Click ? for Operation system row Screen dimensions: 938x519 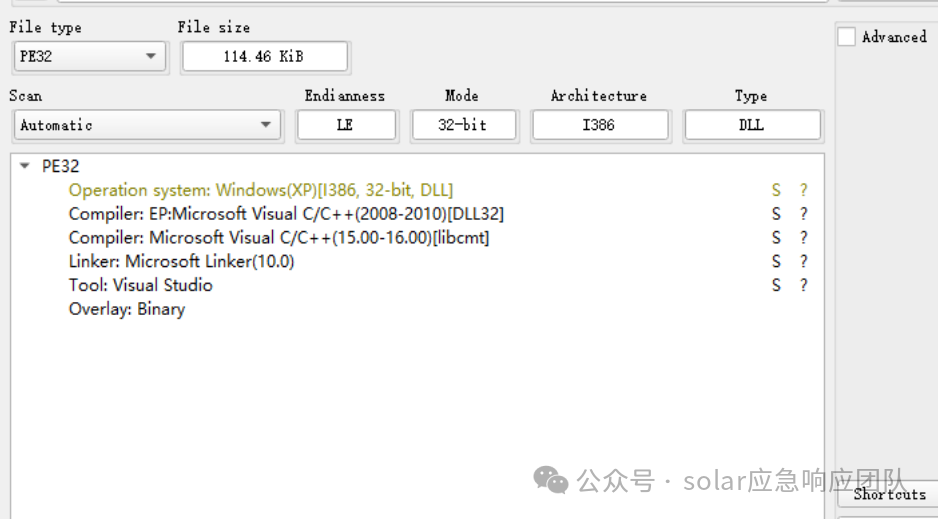(803, 190)
